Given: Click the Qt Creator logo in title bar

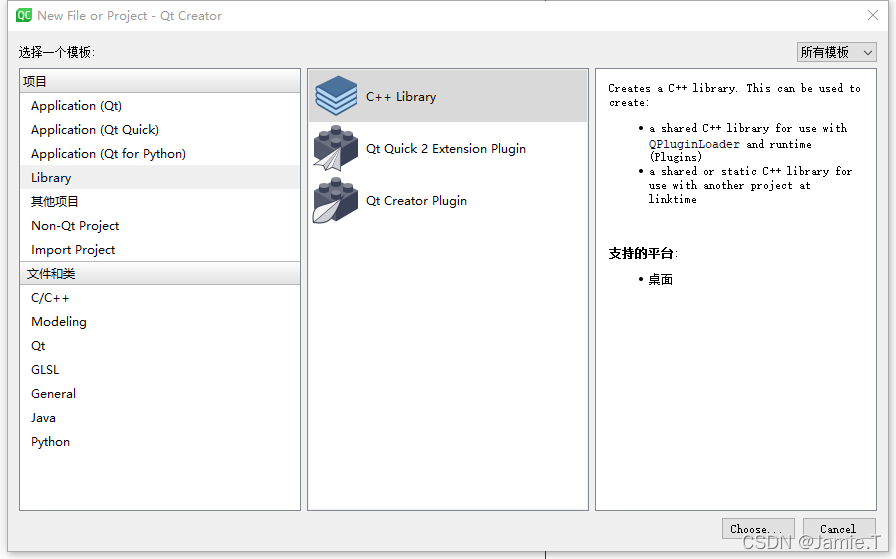Looking at the screenshot, I should coord(24,15).
